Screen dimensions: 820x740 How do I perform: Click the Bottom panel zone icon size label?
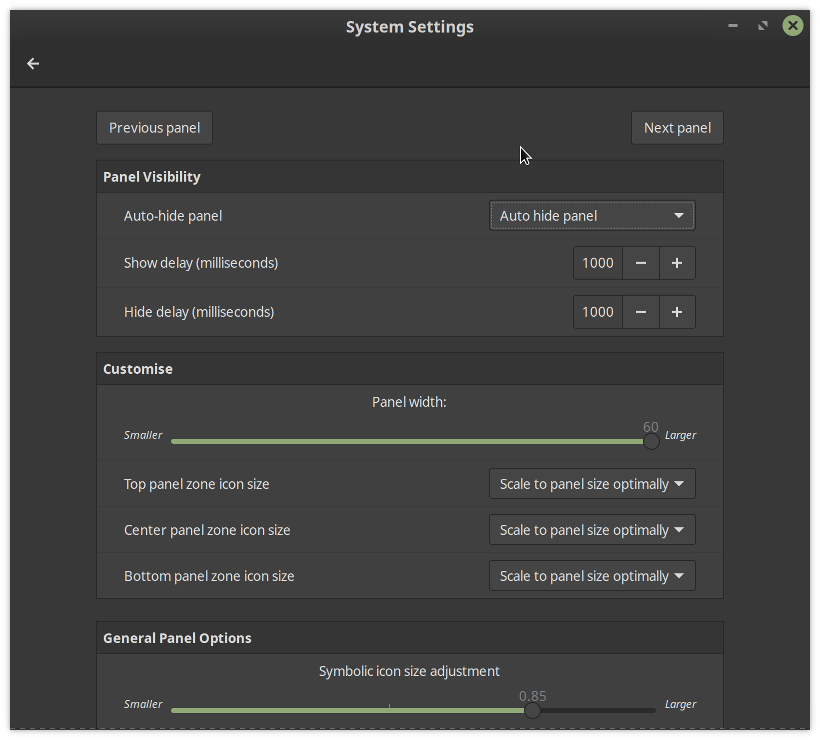[x=209, y=576]
